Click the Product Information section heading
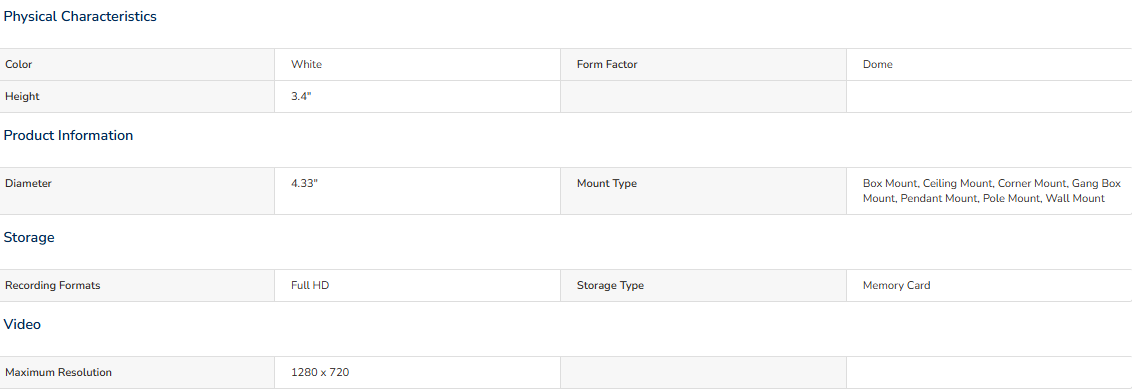 69,136
